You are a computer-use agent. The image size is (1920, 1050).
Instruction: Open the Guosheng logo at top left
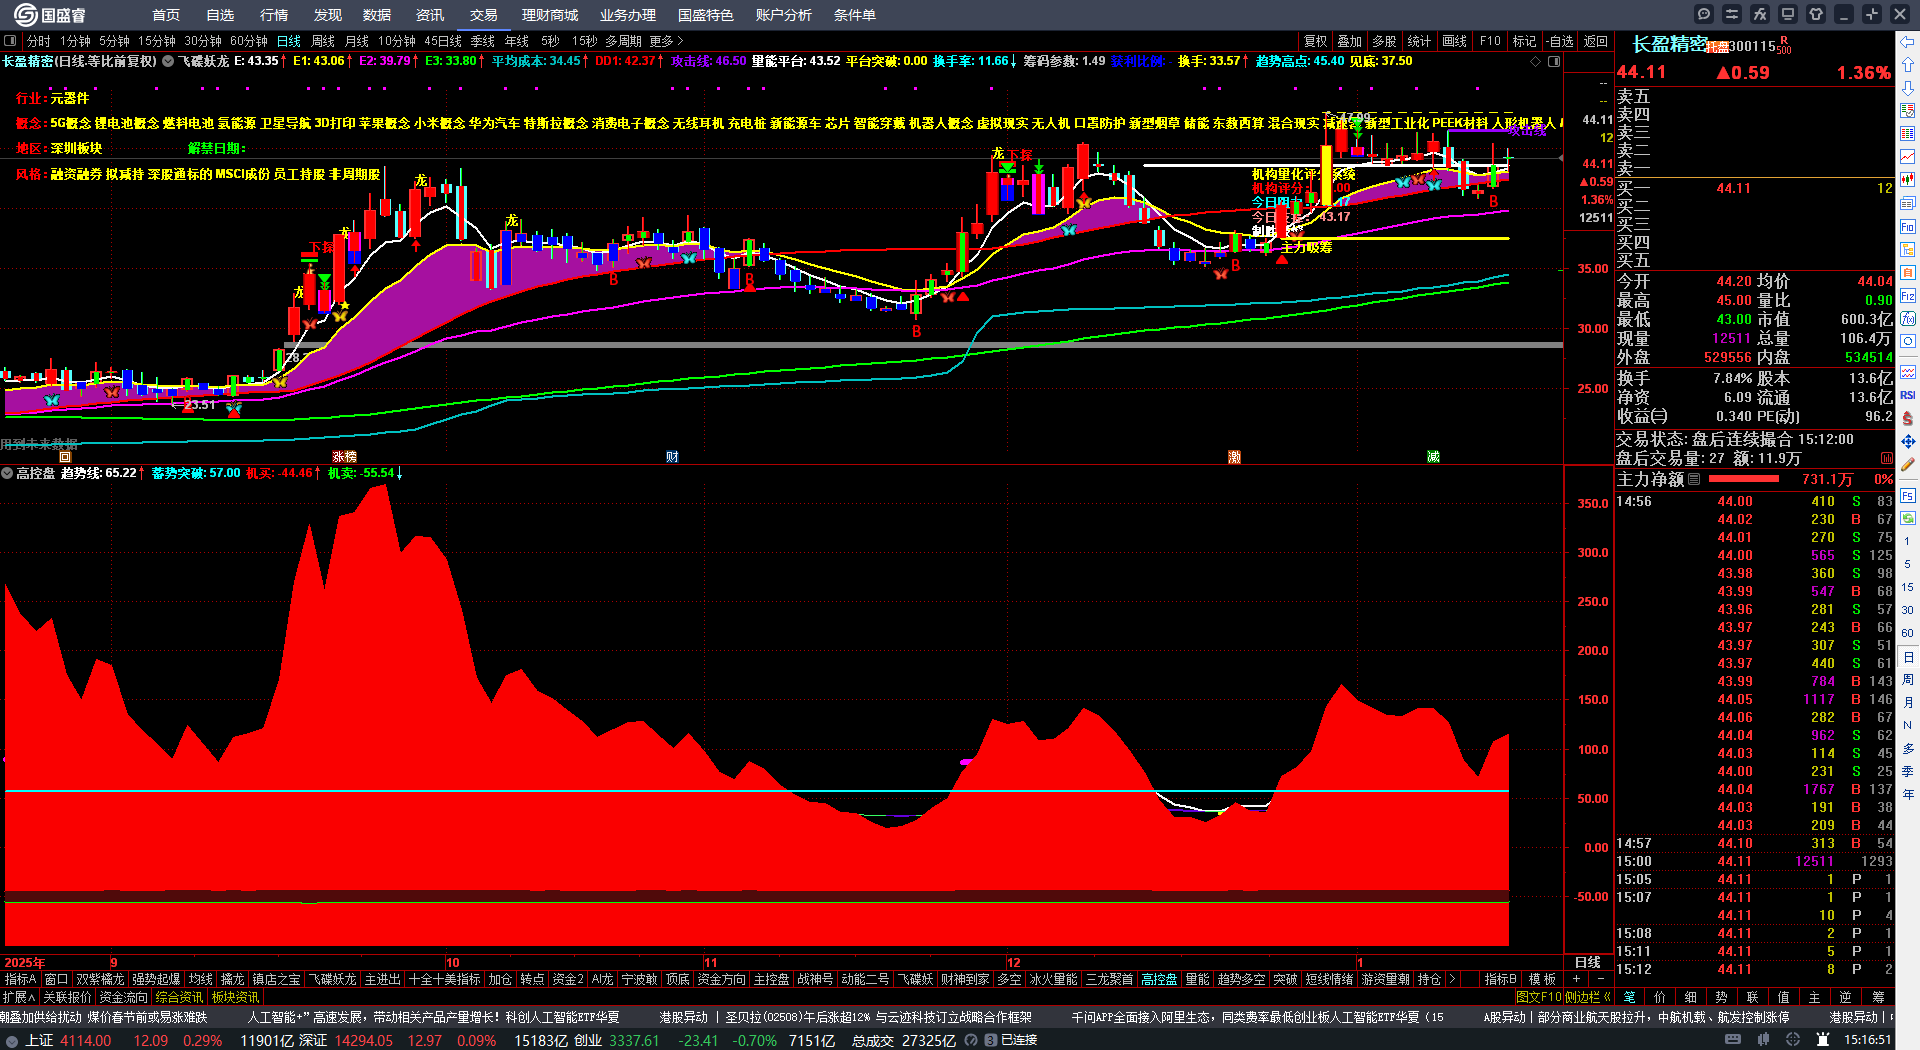50,14
